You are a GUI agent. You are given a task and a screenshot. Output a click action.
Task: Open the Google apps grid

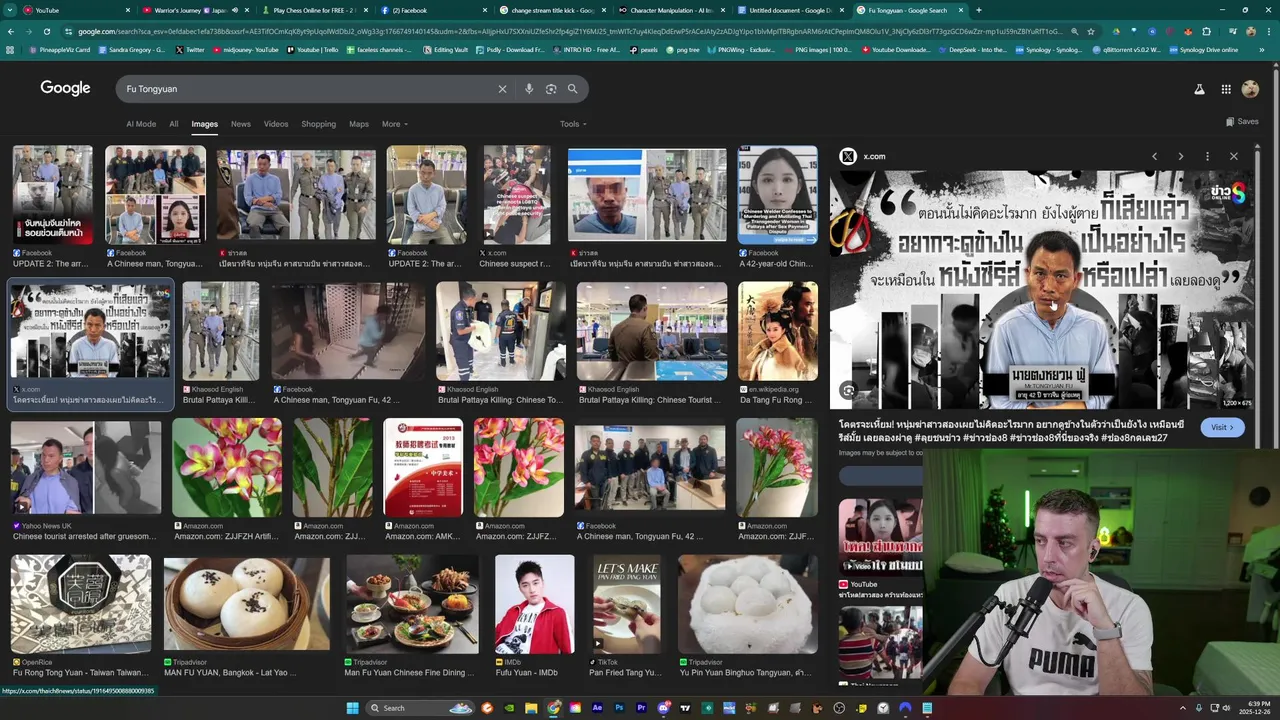coord(1226,89)
